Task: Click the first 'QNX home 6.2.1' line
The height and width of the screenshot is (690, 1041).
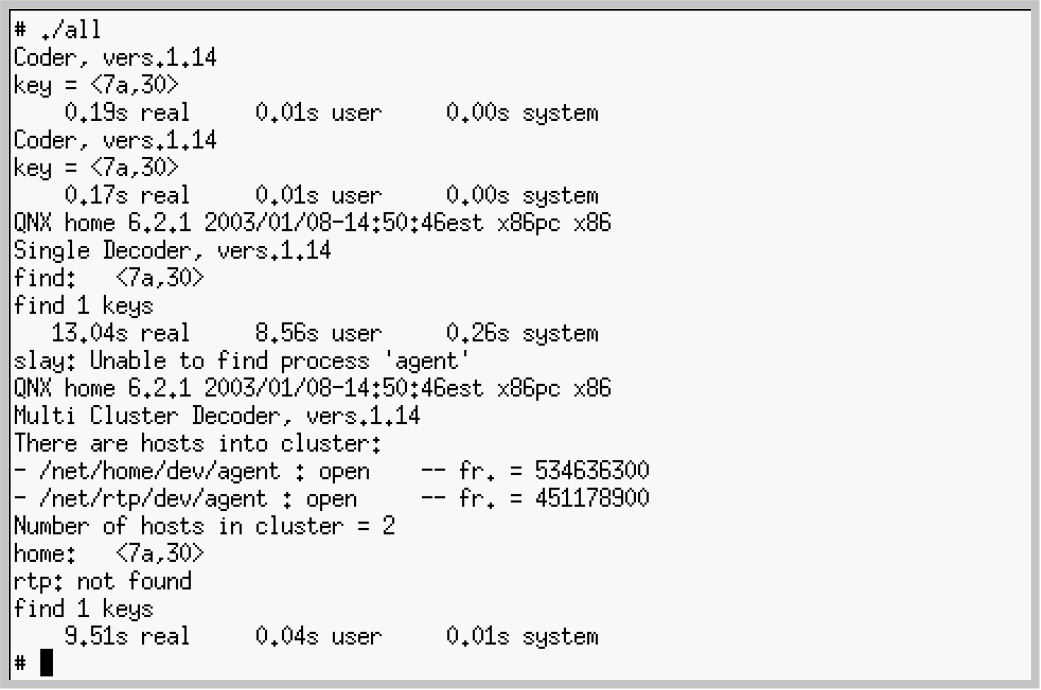Action: [312, 222]
